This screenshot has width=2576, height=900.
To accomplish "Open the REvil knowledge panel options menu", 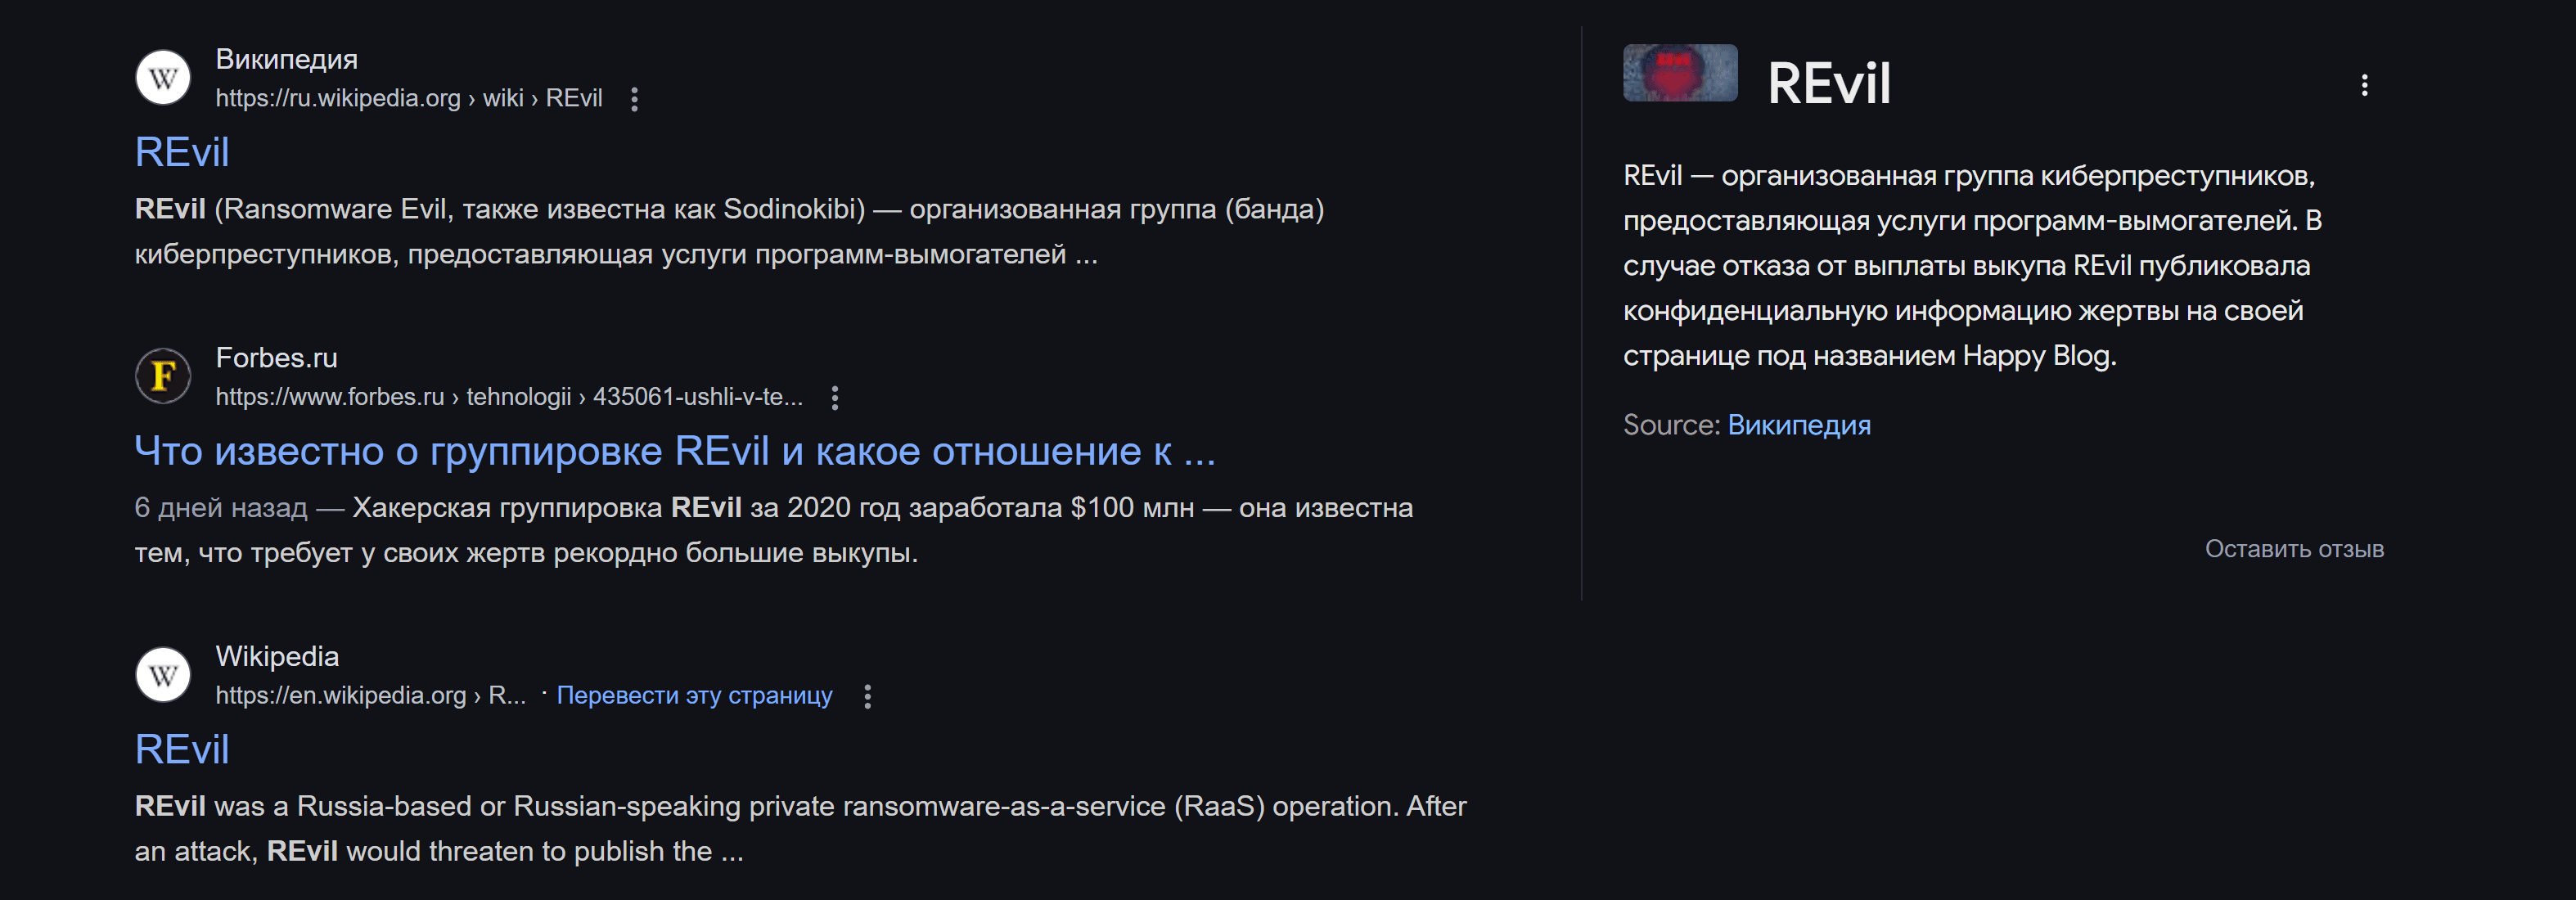I will tap(2364, 85).
